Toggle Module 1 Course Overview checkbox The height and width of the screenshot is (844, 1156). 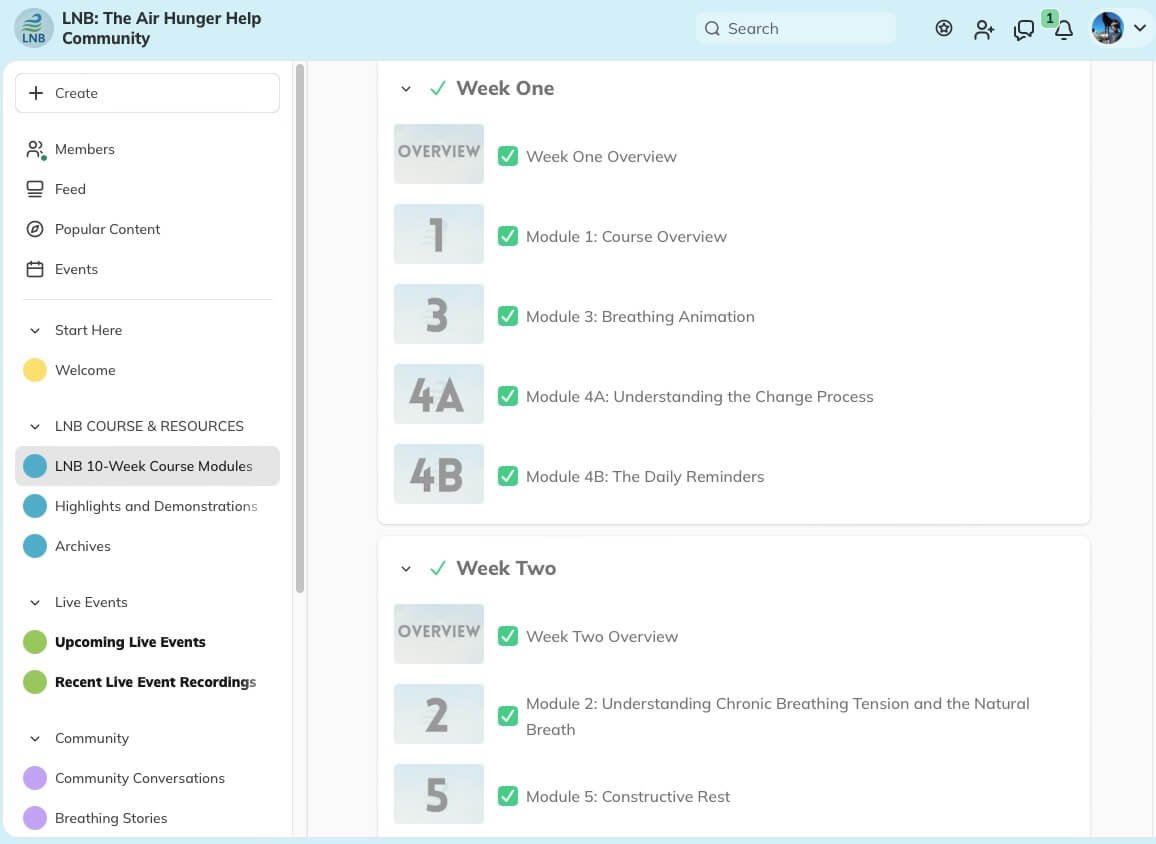tap(507, 236)
